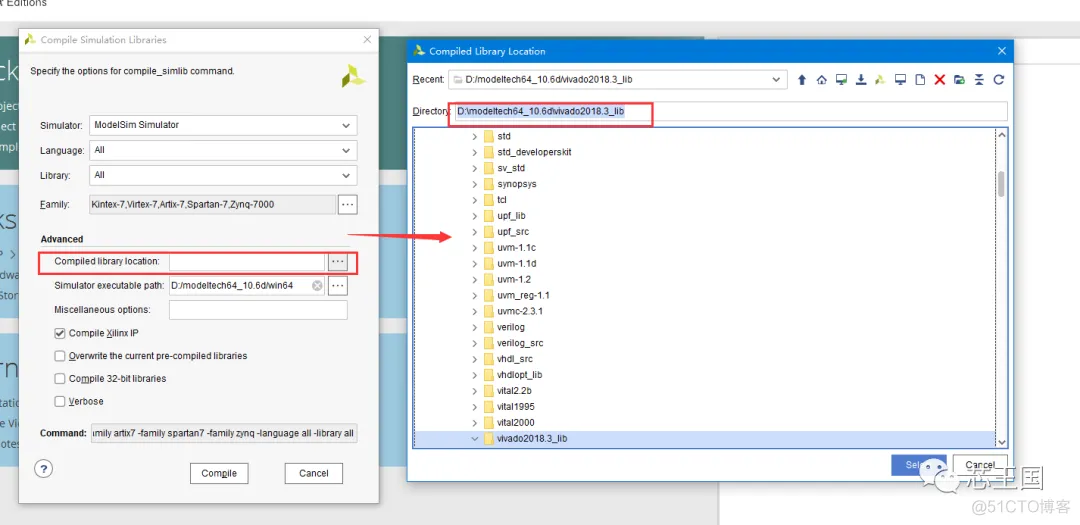Open help via question mark icon

[43, 469]
